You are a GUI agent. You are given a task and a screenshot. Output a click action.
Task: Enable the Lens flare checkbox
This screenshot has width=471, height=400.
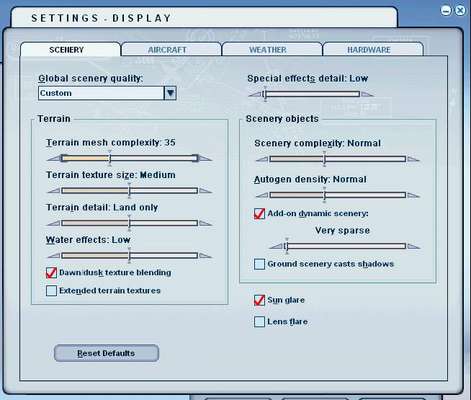(x=259, y=322)
